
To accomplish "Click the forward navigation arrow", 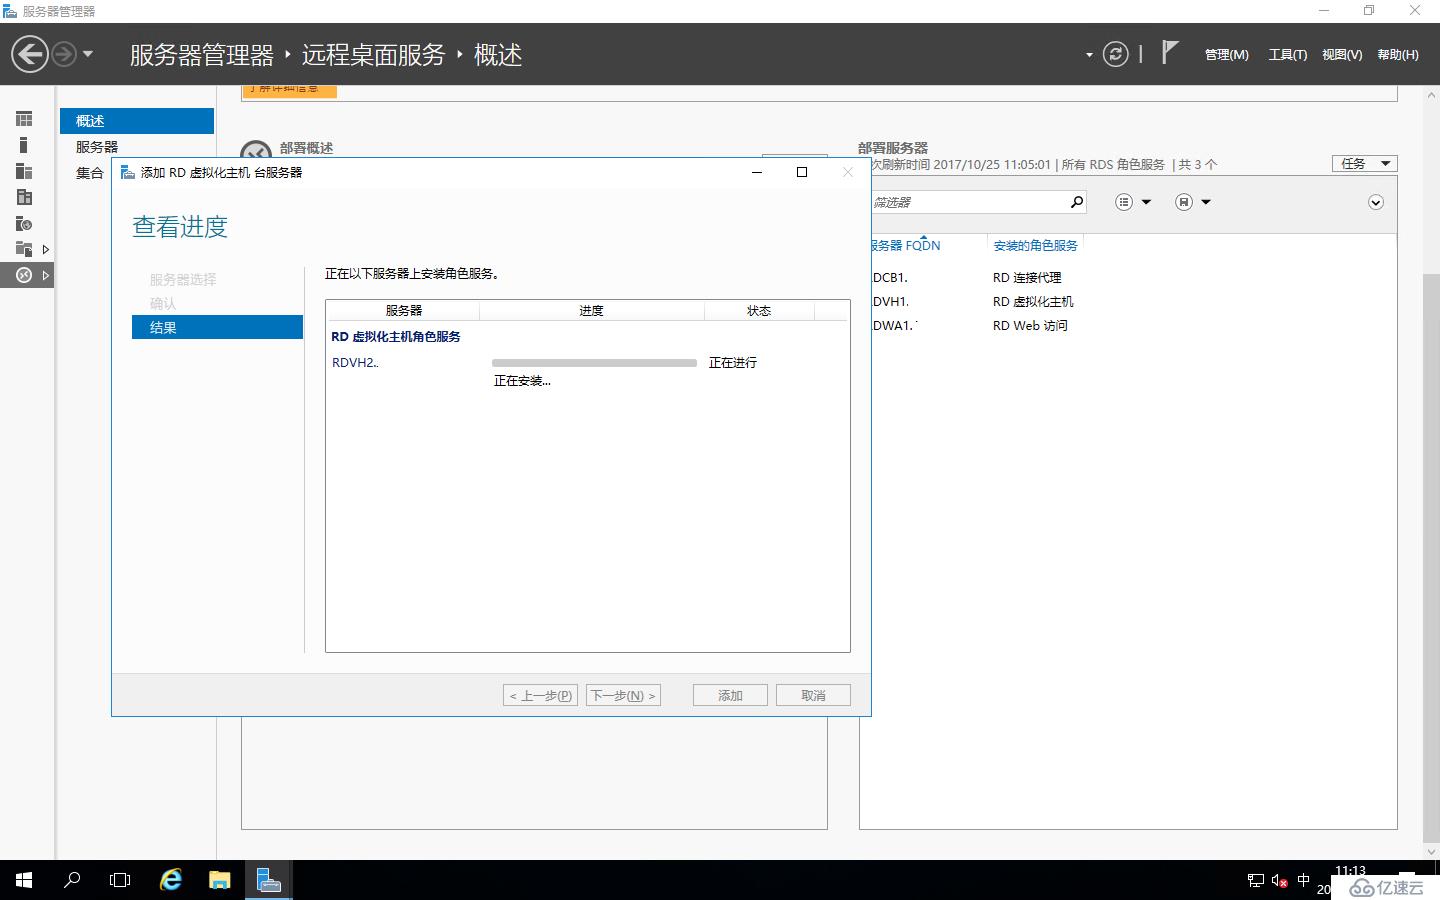I will tap(64, 54).
